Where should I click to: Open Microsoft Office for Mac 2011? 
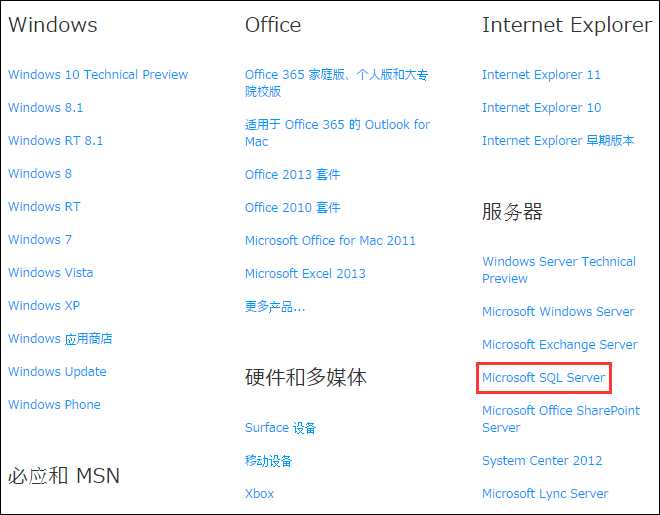click(330, 240)
